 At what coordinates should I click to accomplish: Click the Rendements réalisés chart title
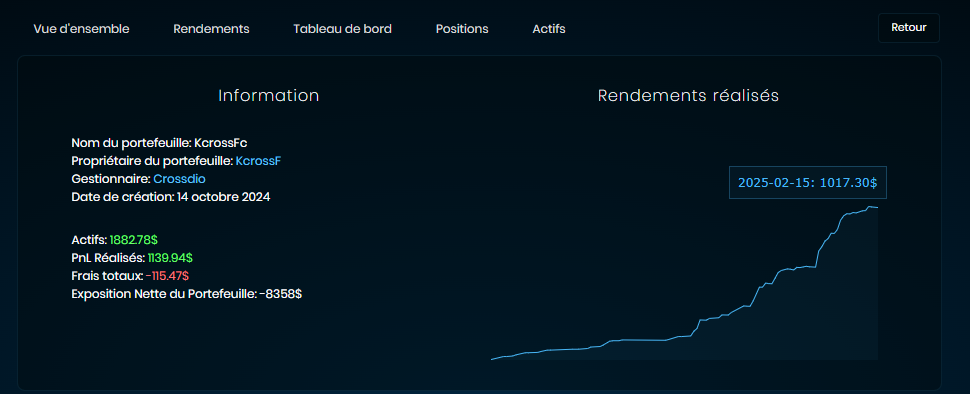[x=688, y=96]
